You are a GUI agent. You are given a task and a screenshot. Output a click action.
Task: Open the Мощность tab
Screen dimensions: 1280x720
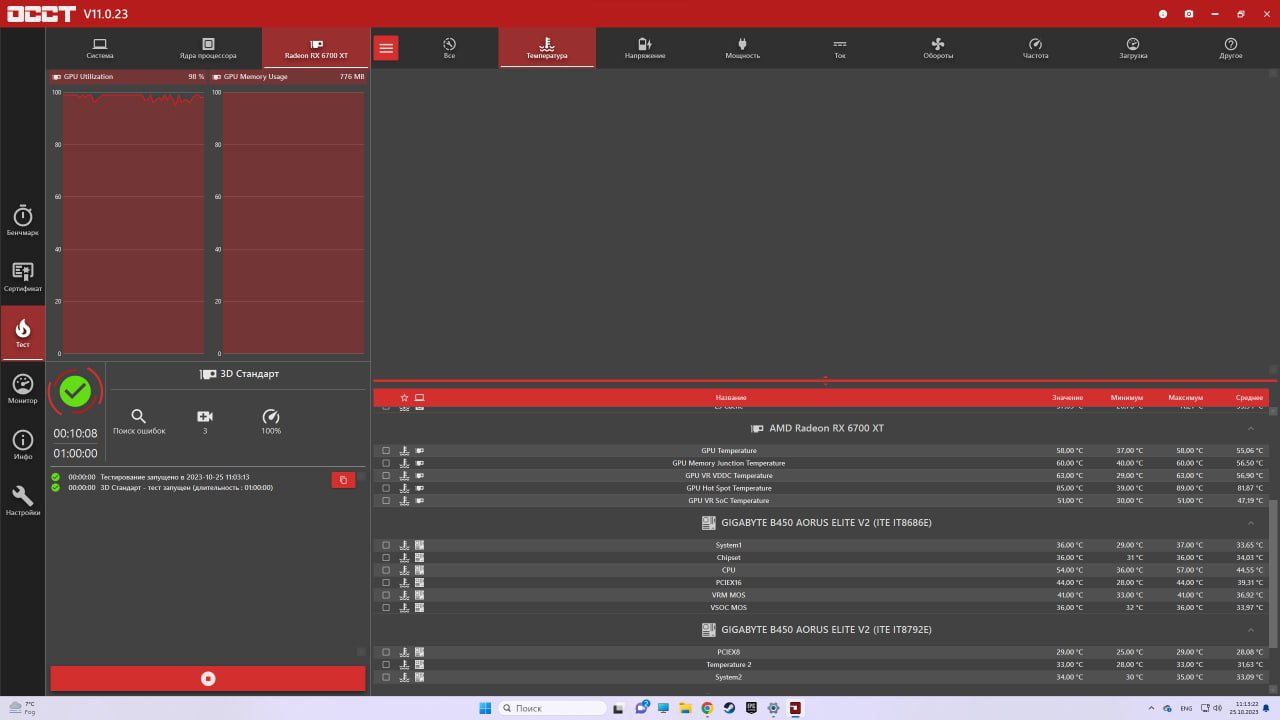click(x=742, y=48)
